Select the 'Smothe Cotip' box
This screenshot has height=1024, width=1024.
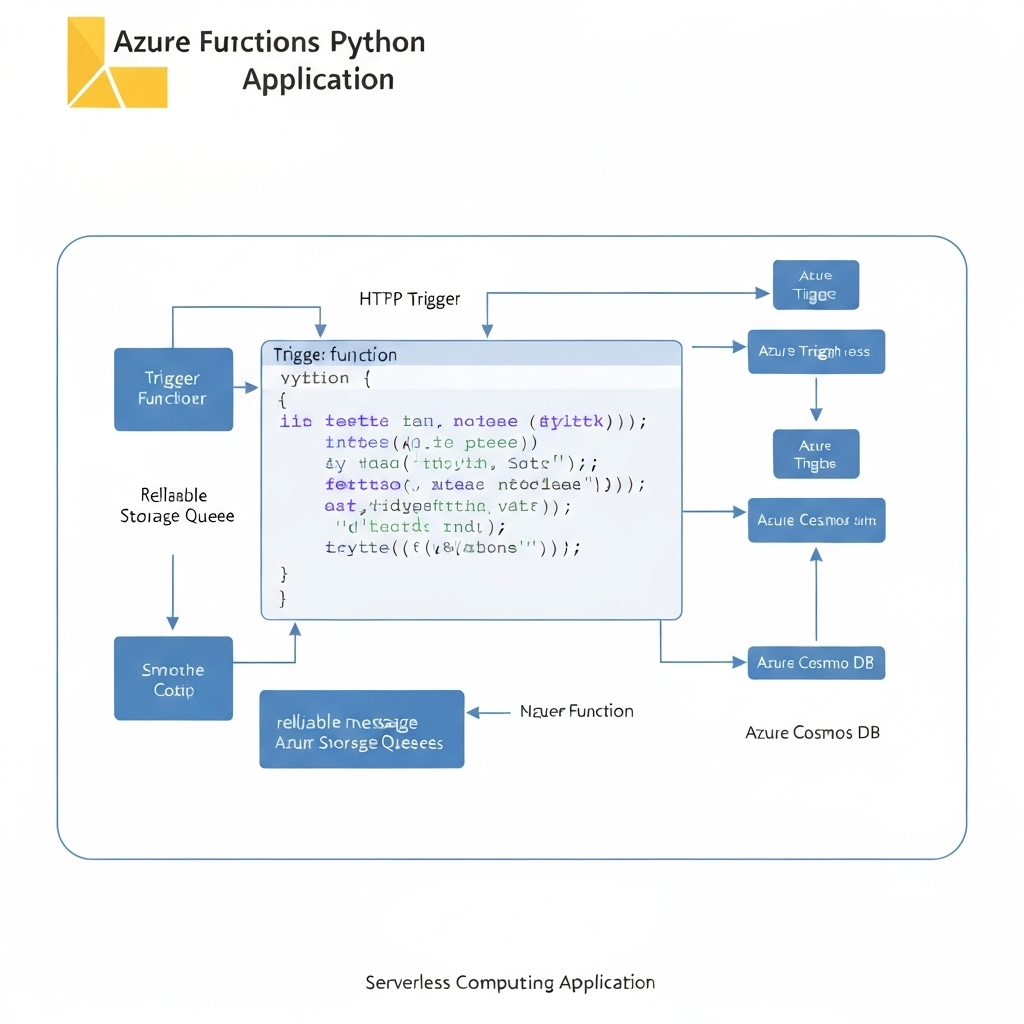click(x=173, y=679)
